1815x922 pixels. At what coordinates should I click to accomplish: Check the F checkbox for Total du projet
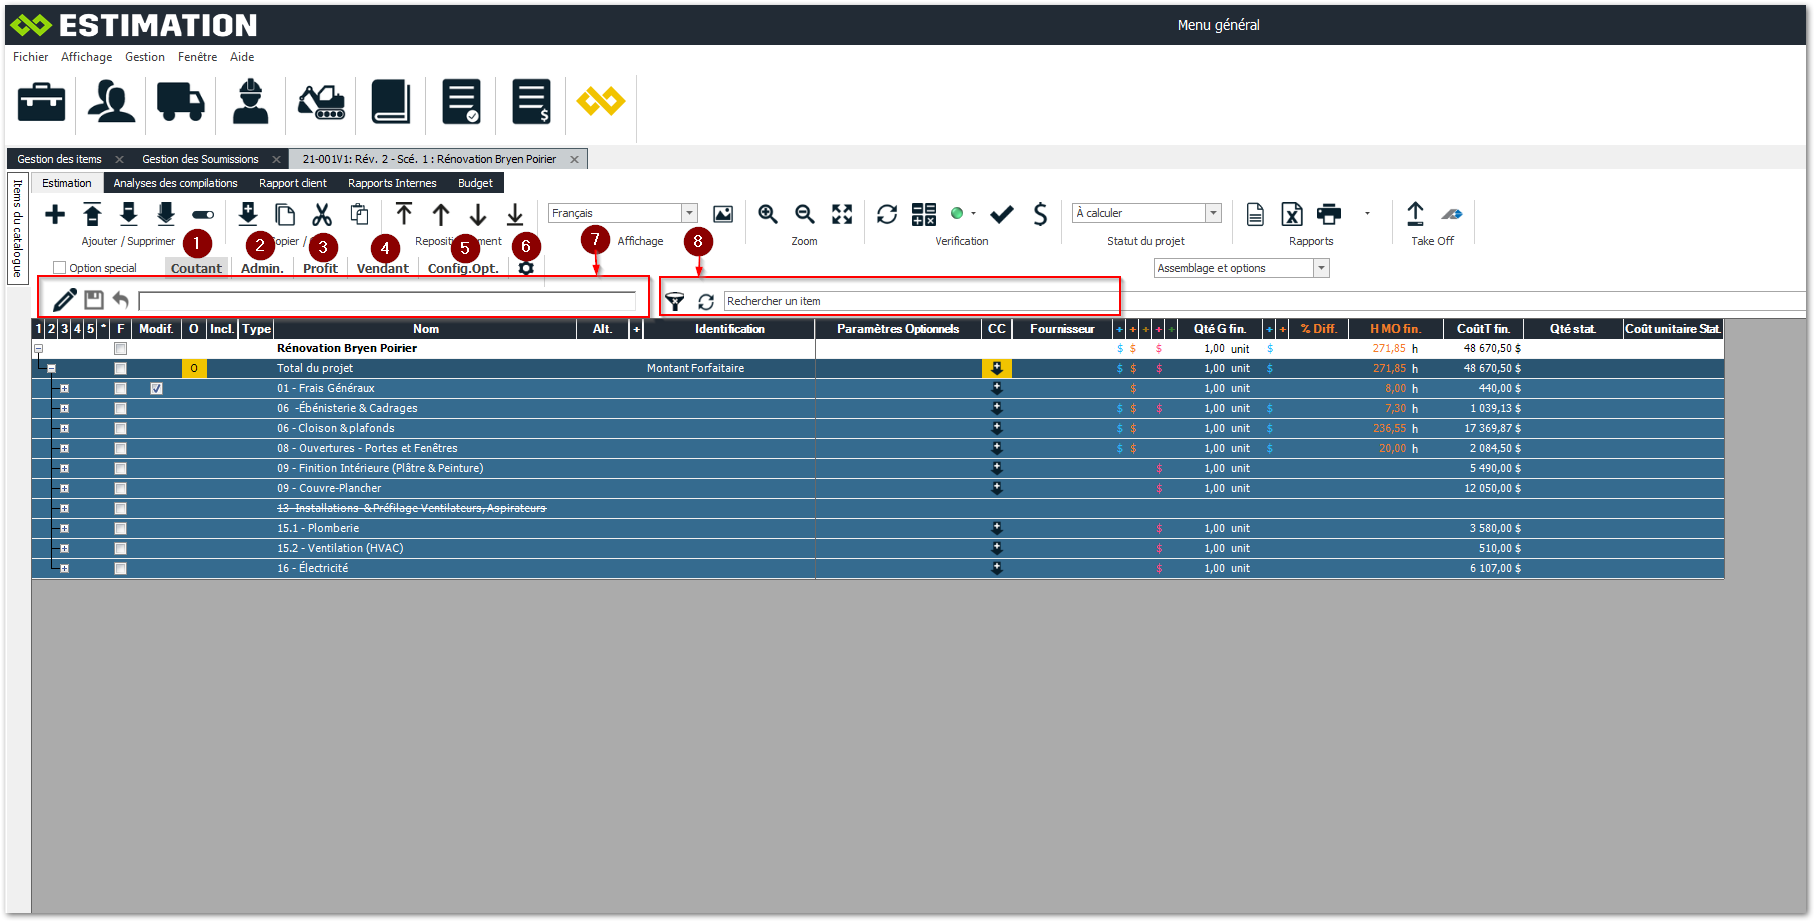(120, 368)
